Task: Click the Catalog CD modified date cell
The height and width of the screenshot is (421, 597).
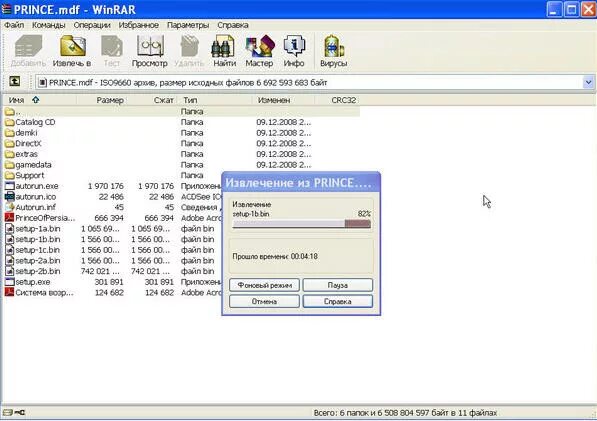Action: [284, 122]
